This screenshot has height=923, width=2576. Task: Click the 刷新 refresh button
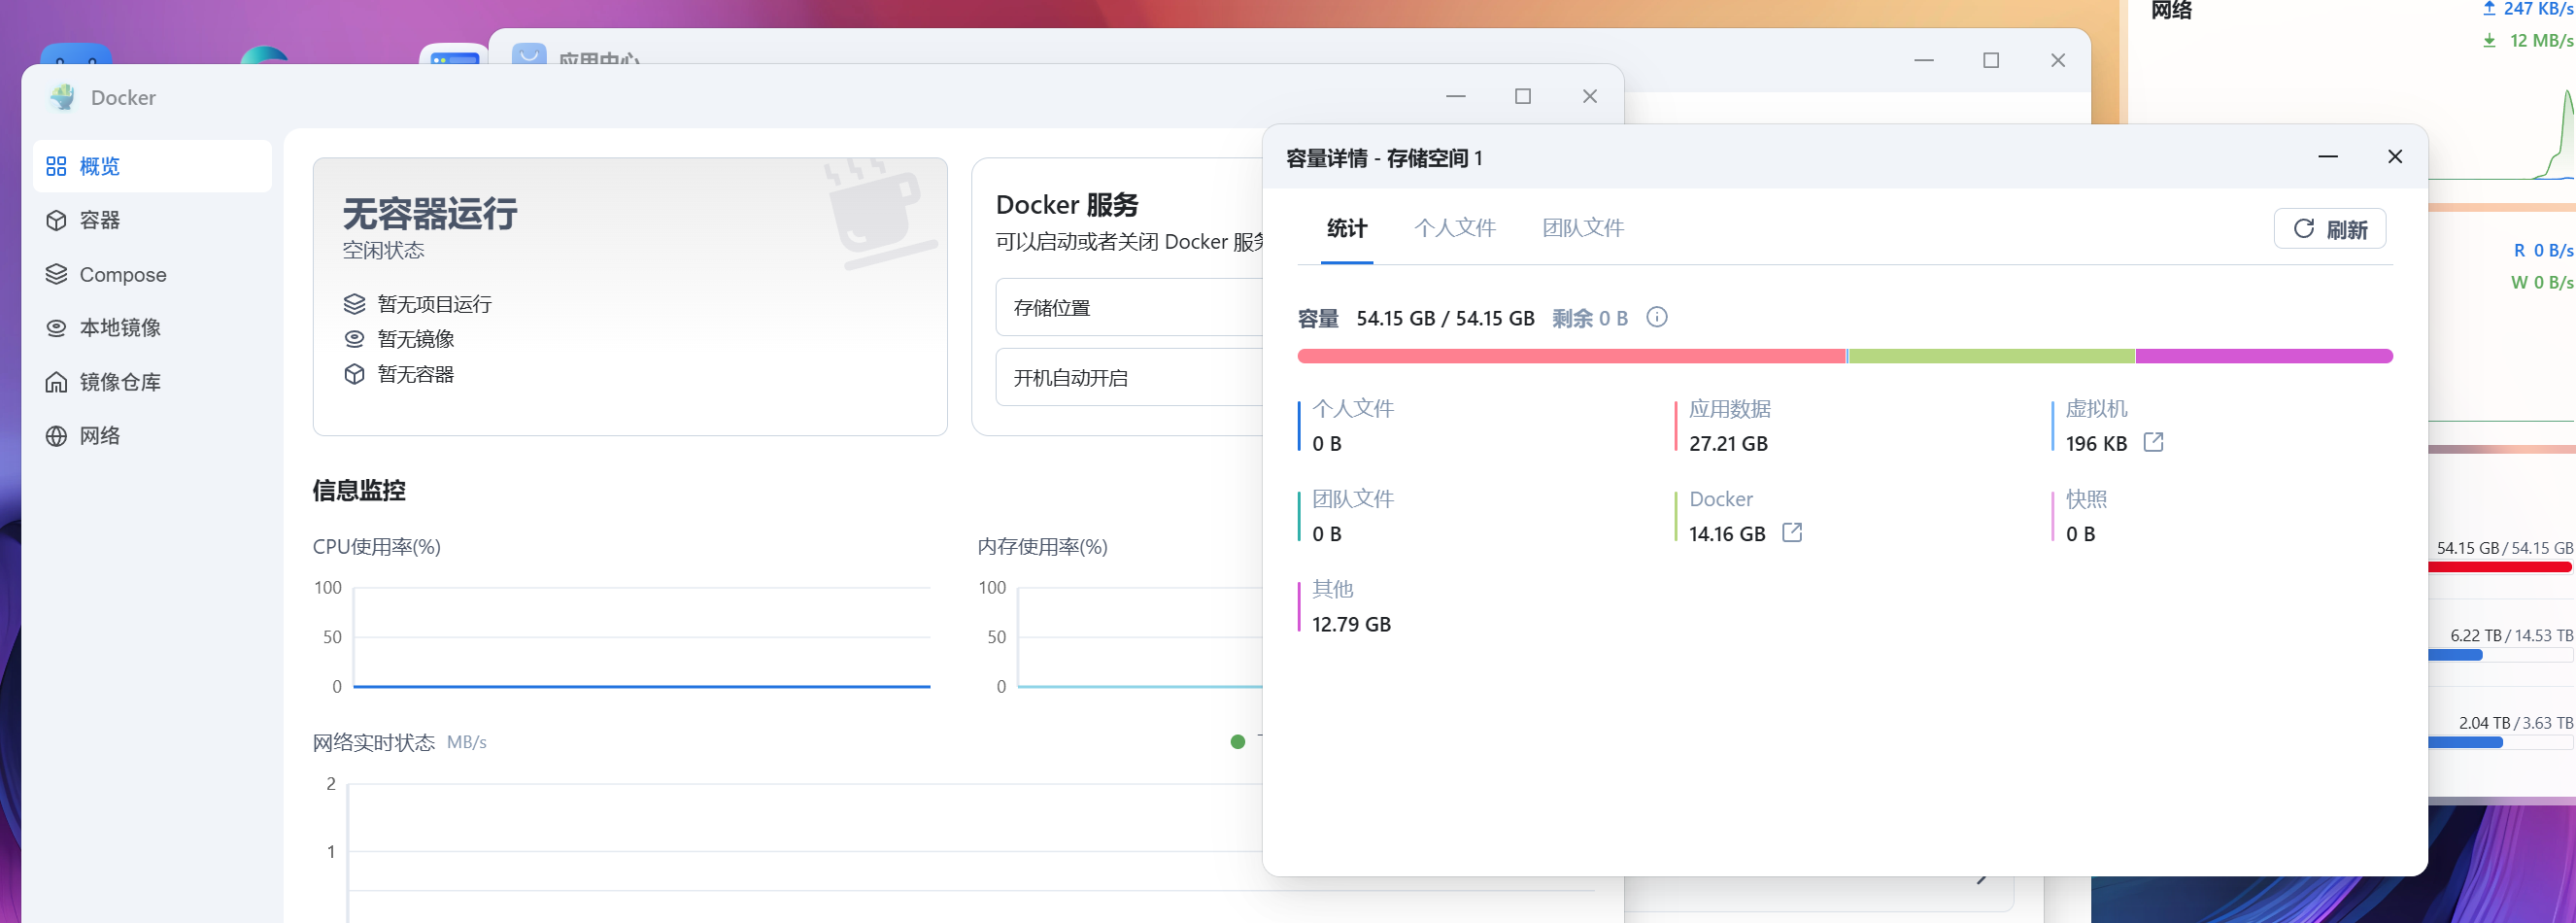pyautogui.click(x=2330, y=228)
